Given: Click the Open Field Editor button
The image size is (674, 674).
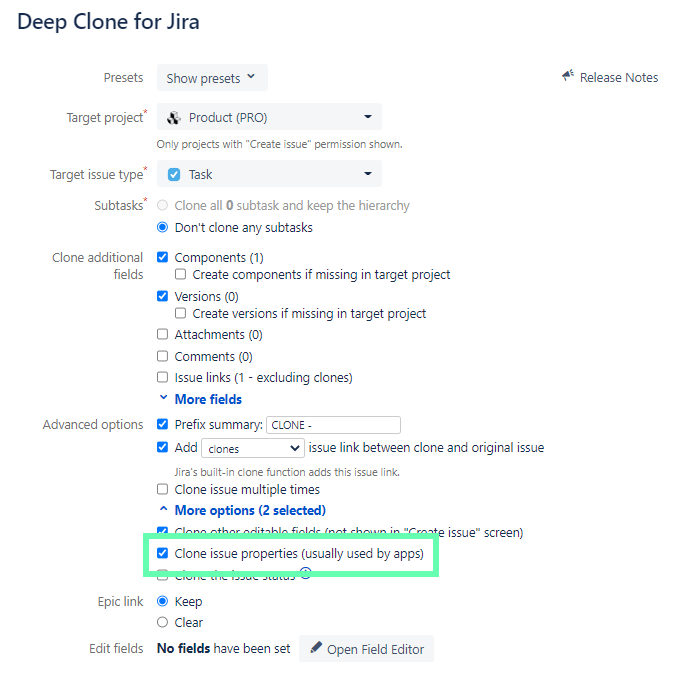Looking at the screenshot, I should point(366,648).
